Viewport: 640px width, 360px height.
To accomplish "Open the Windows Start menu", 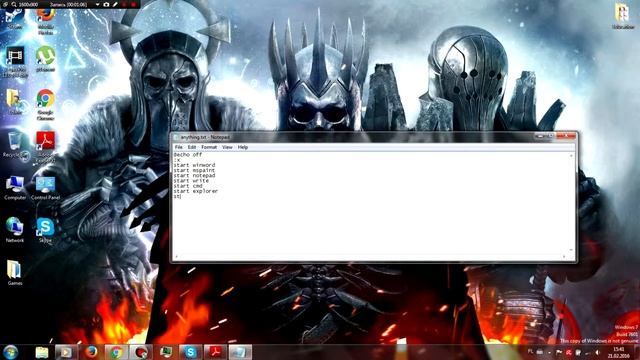I will (11, 352).
